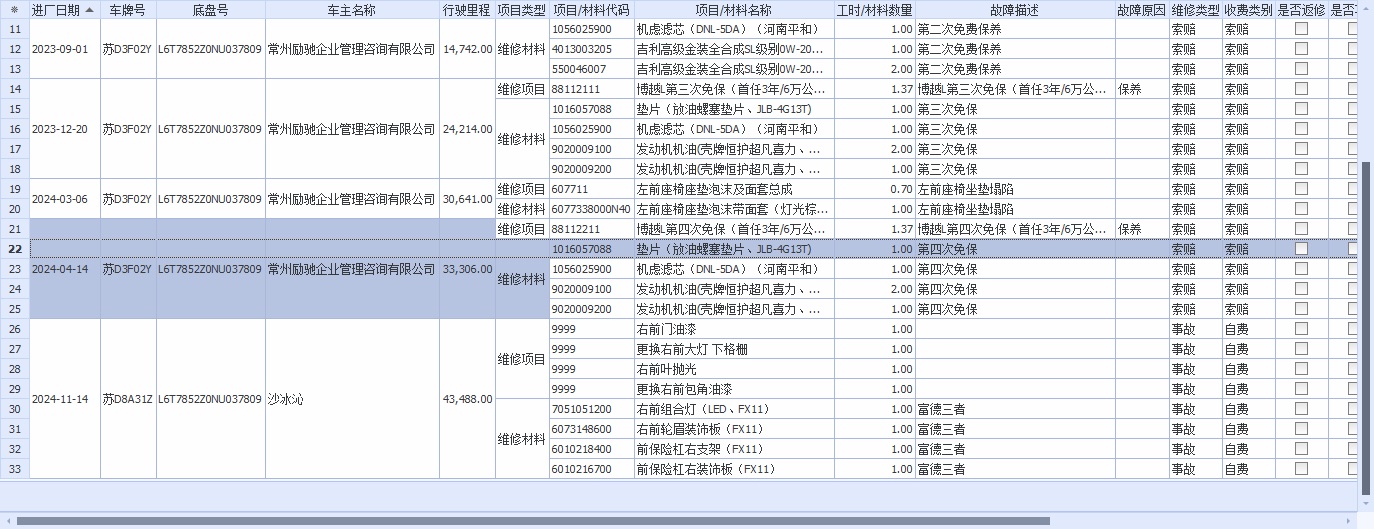This screenshot has width=1374, height=529.
Task: Check 是否返修 box in row 19
Action: point(1302,189)
